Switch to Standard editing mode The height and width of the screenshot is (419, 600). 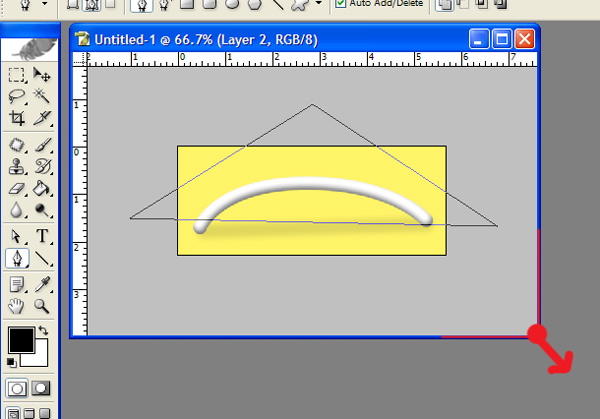click(18, 388)
